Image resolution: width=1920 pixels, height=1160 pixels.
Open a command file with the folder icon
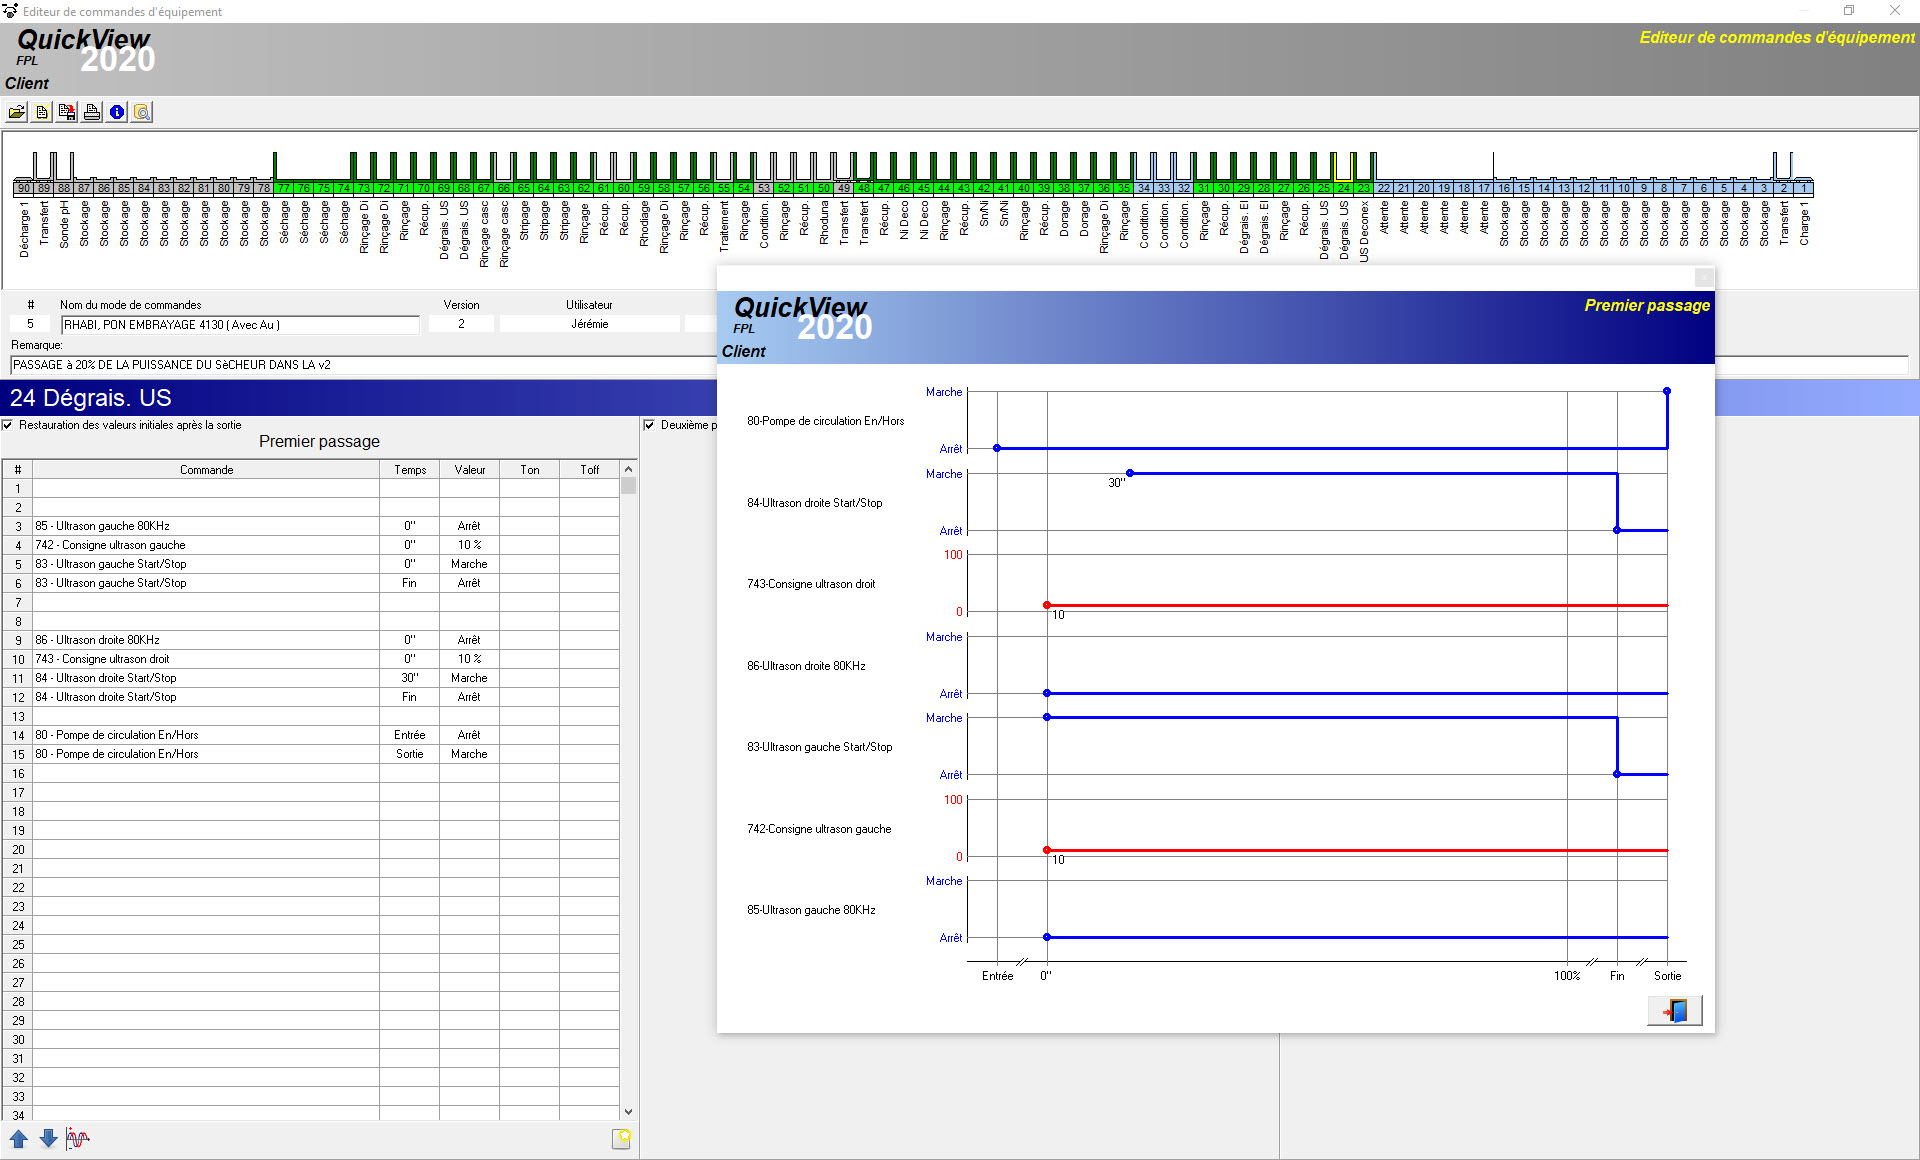(x=17, y=112)
